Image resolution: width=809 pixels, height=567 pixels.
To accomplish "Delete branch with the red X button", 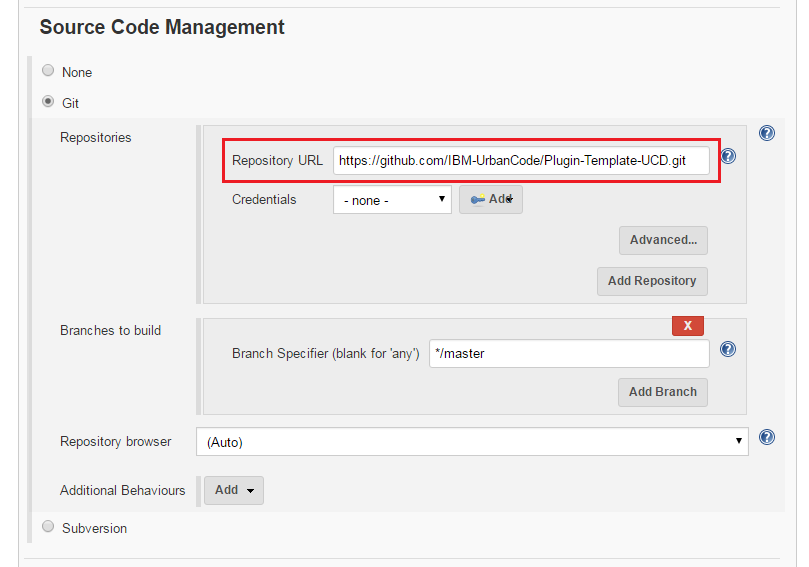I will coord(687,326).
